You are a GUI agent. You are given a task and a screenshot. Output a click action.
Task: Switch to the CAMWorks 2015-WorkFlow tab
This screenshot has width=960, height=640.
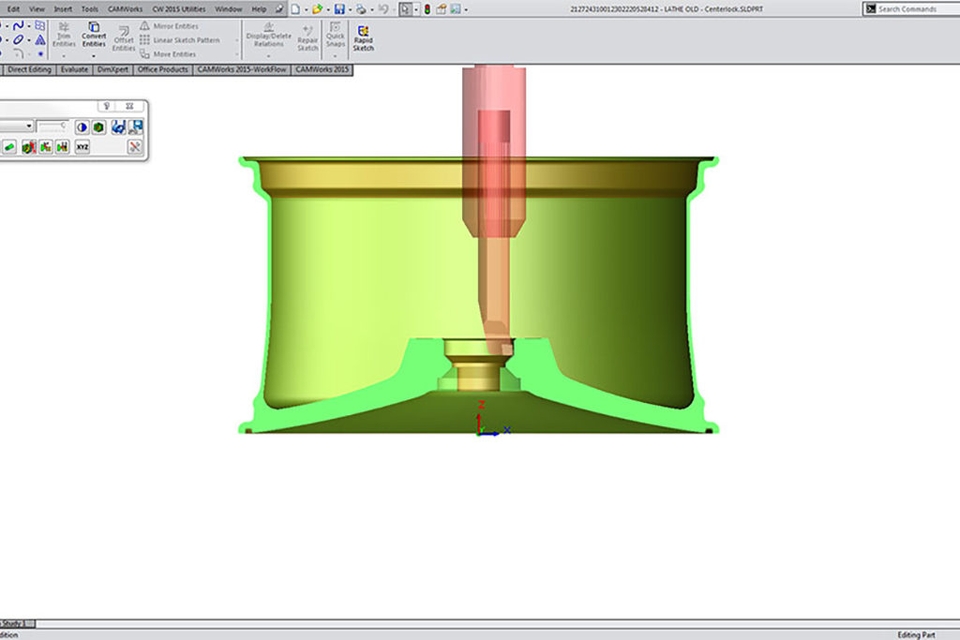point(240,70)
